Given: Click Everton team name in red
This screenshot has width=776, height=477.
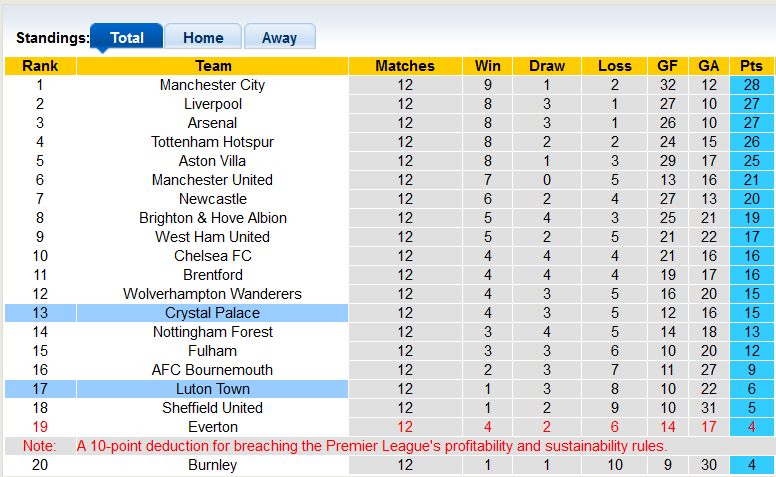Looking at the screenshot, I should point(212,427).
